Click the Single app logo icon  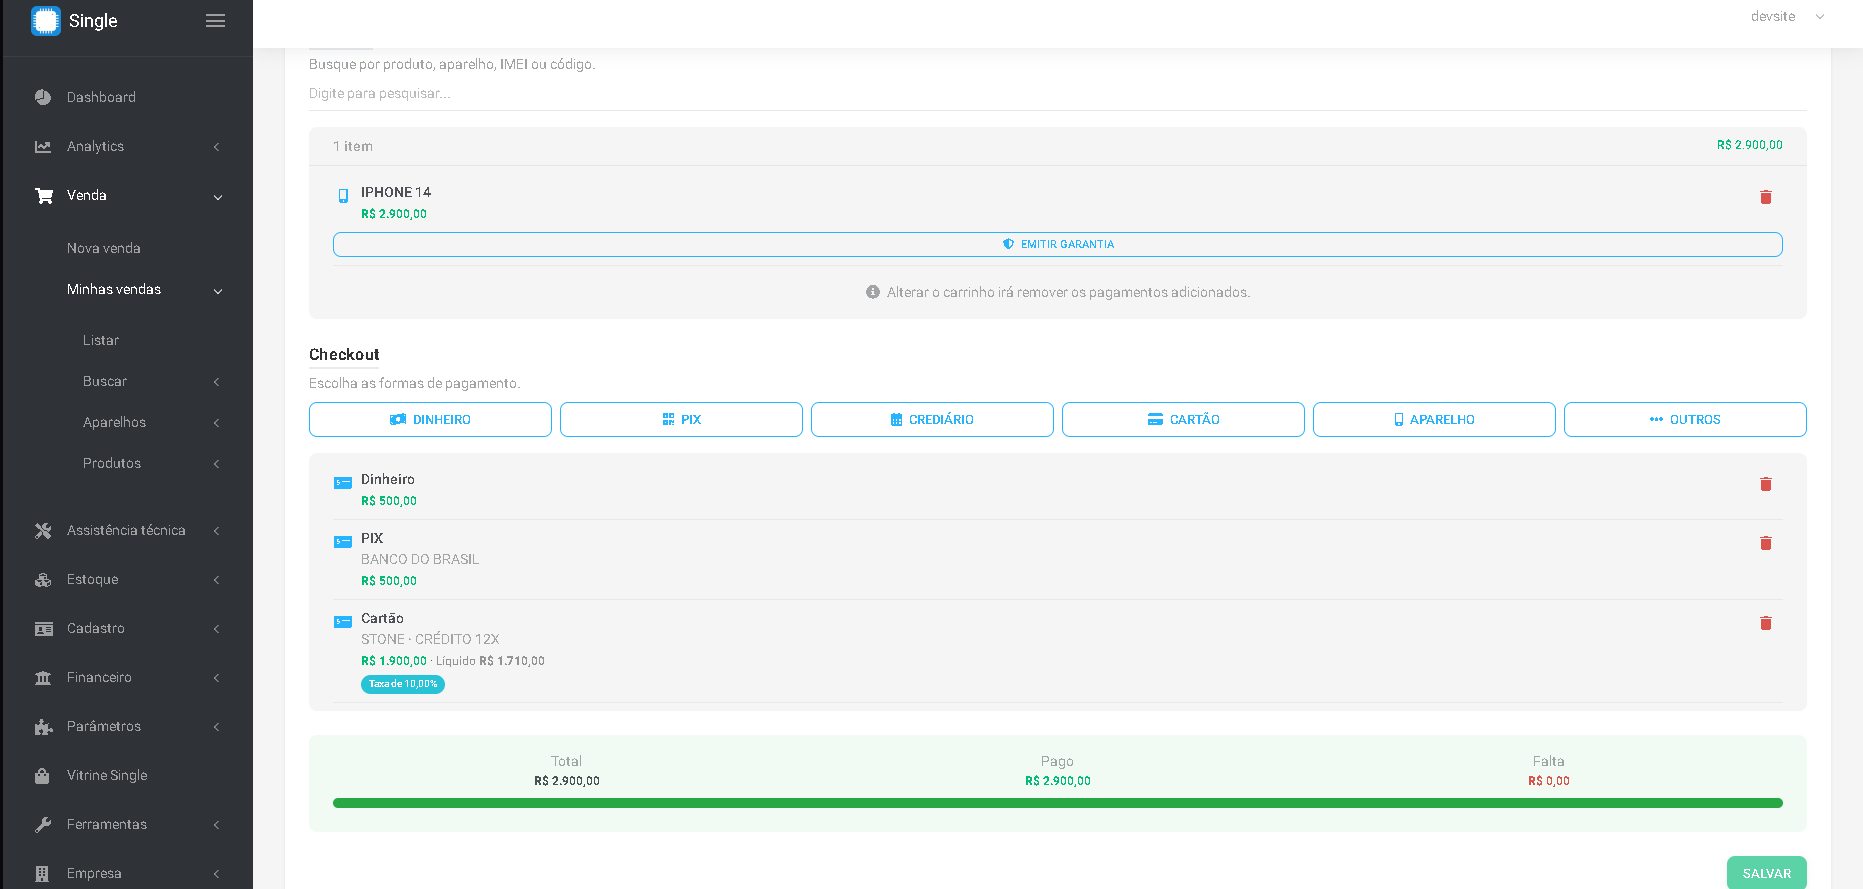(46, 21)
